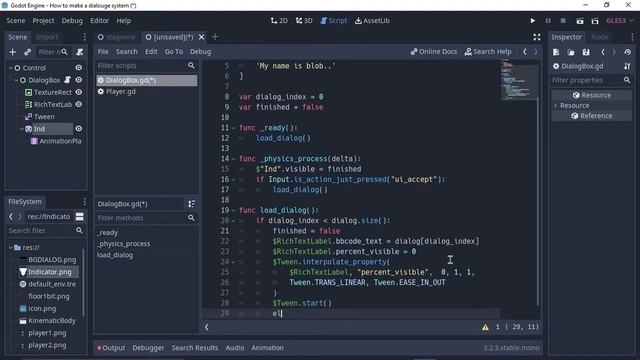Screen dimensions: 640x360
Task: Open the Output panel
Action: (111, 348)
